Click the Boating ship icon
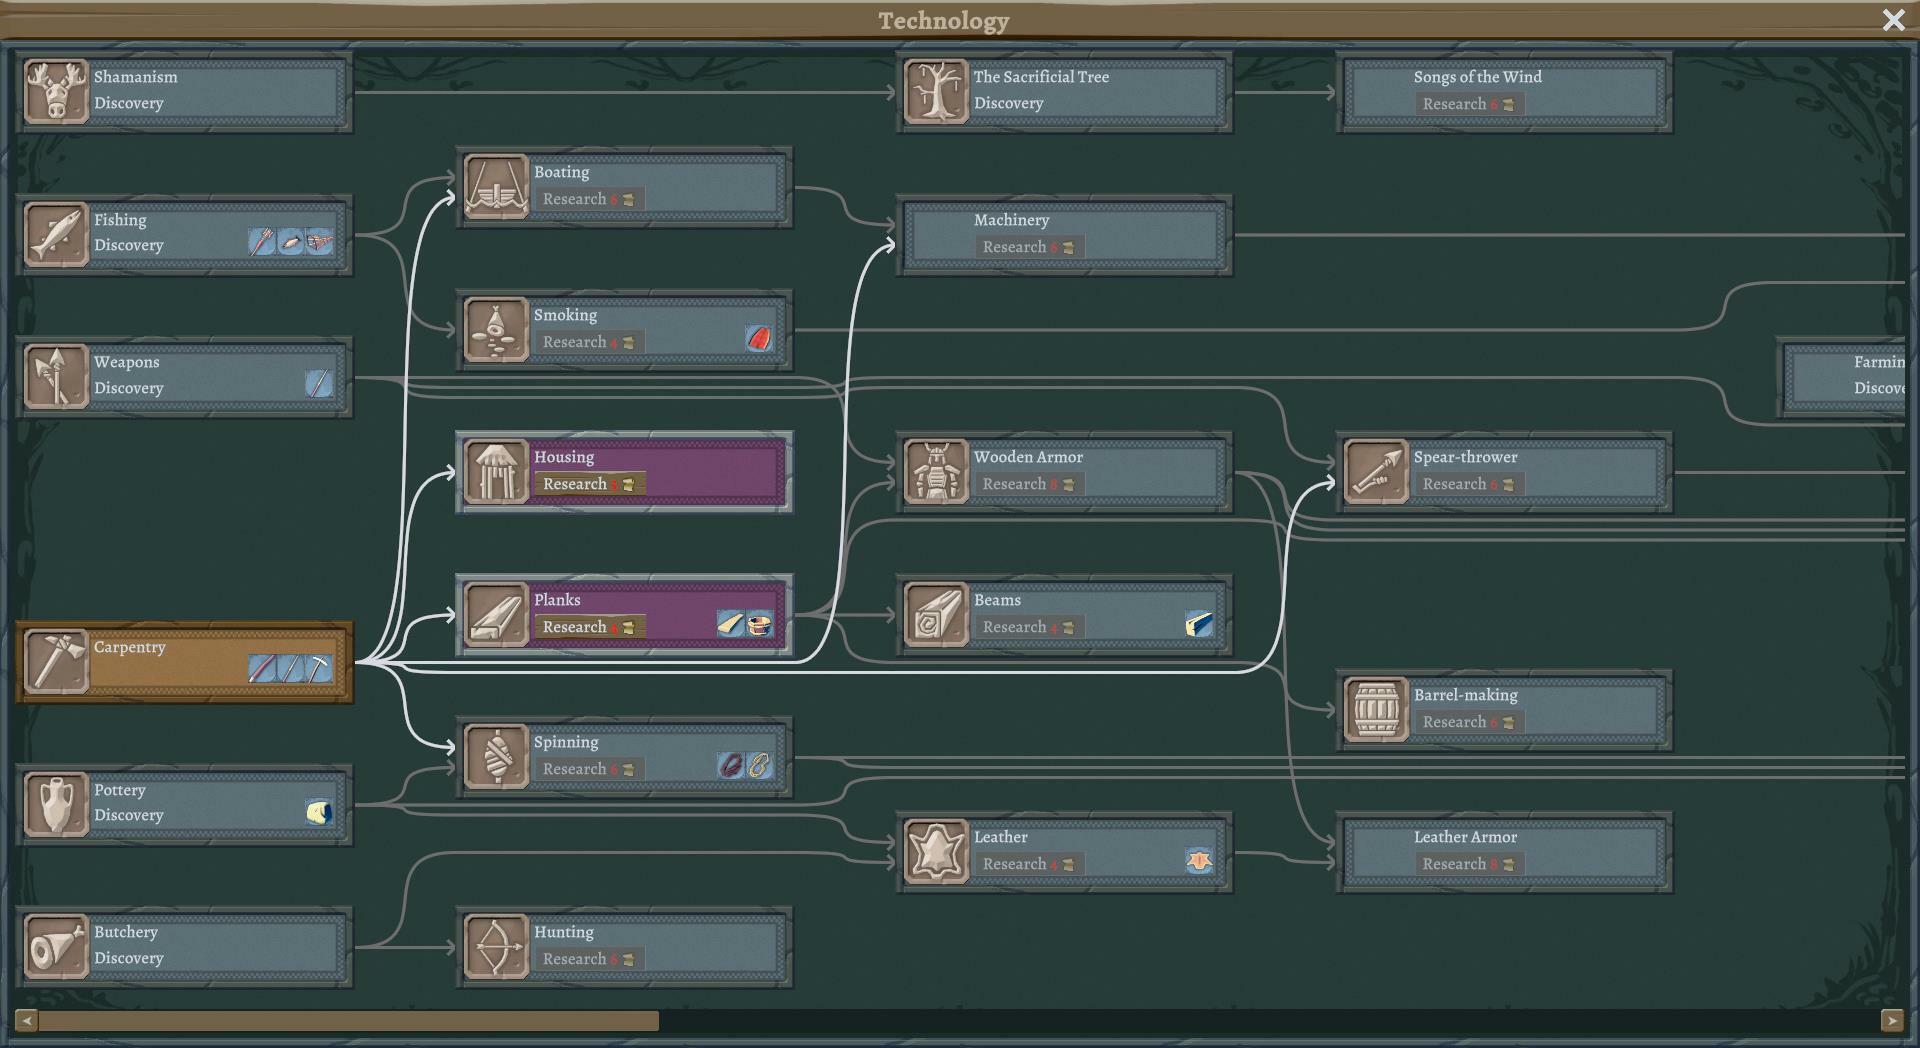 [496, 187]
